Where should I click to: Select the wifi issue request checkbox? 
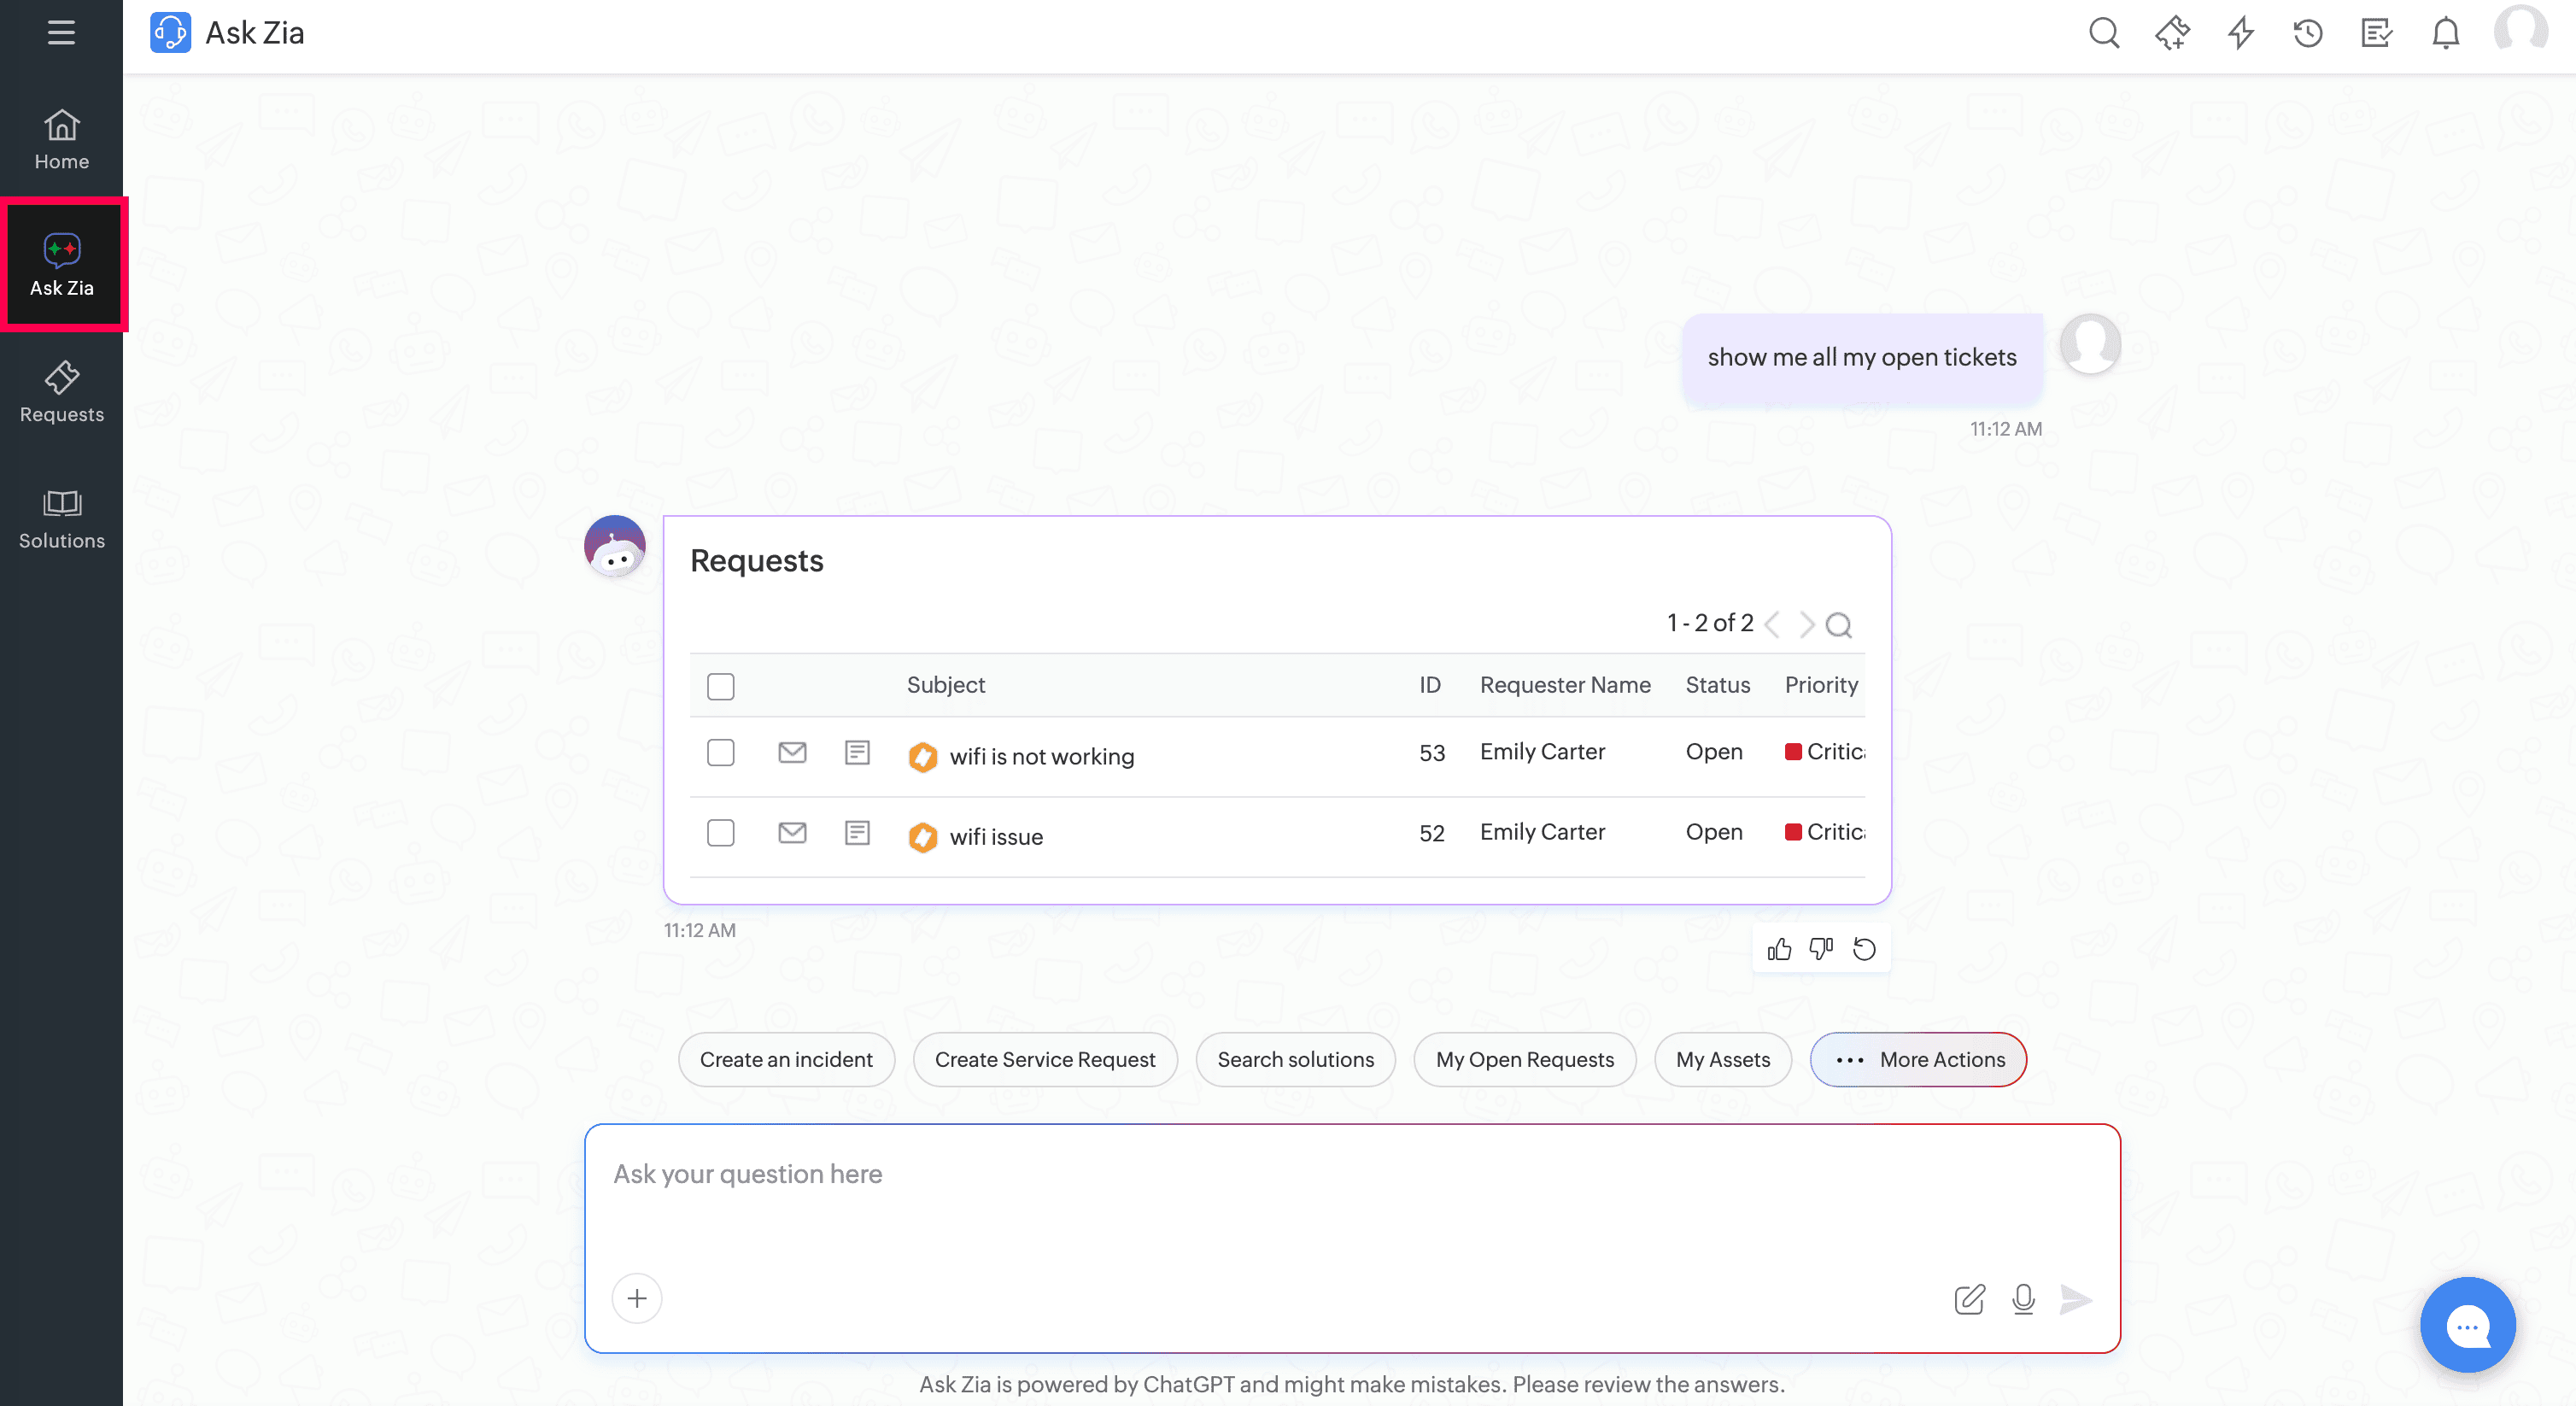pyautogui.click(x=720, y=833)
